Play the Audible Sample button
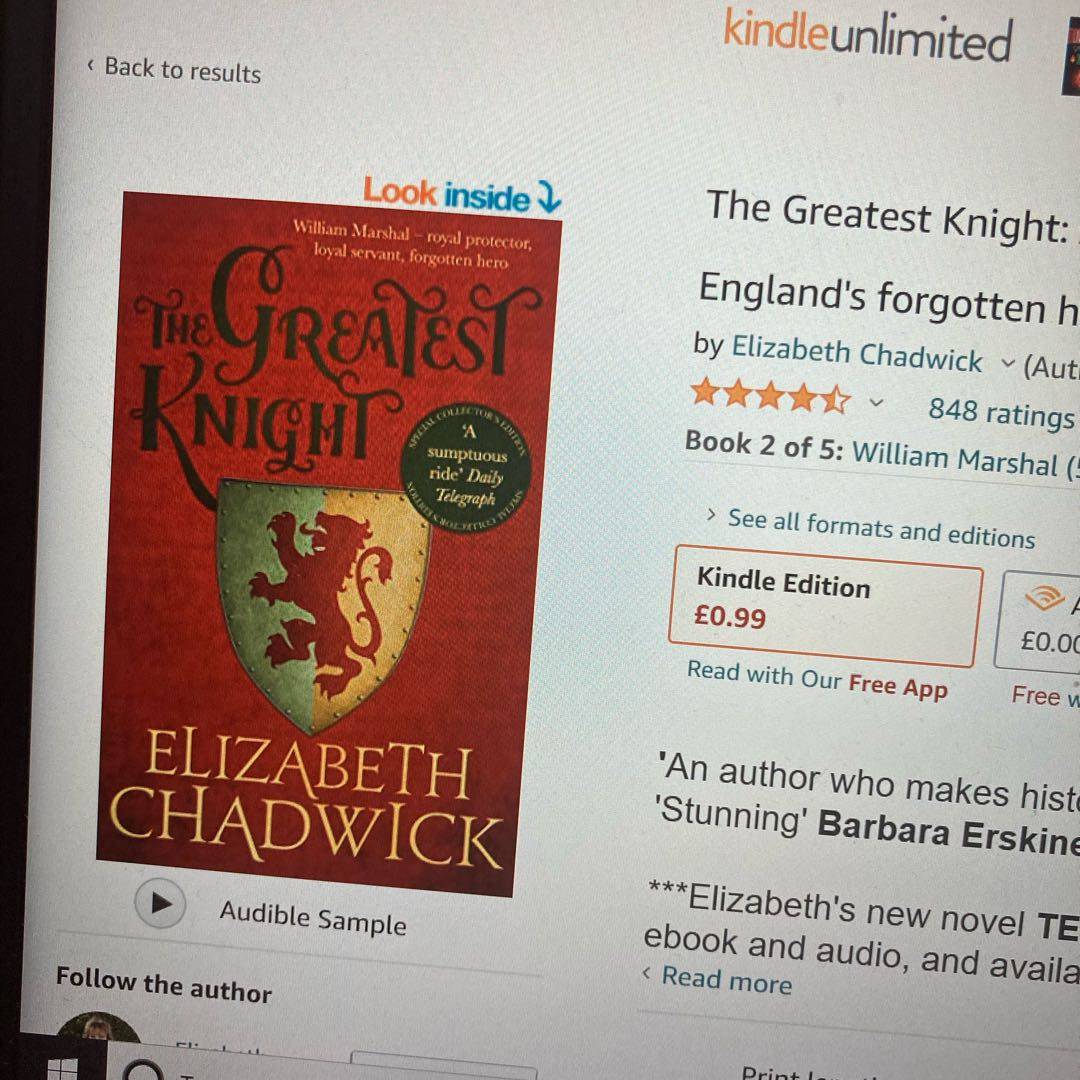This screenshot has height=1080, width=1080. pos(160,903)
